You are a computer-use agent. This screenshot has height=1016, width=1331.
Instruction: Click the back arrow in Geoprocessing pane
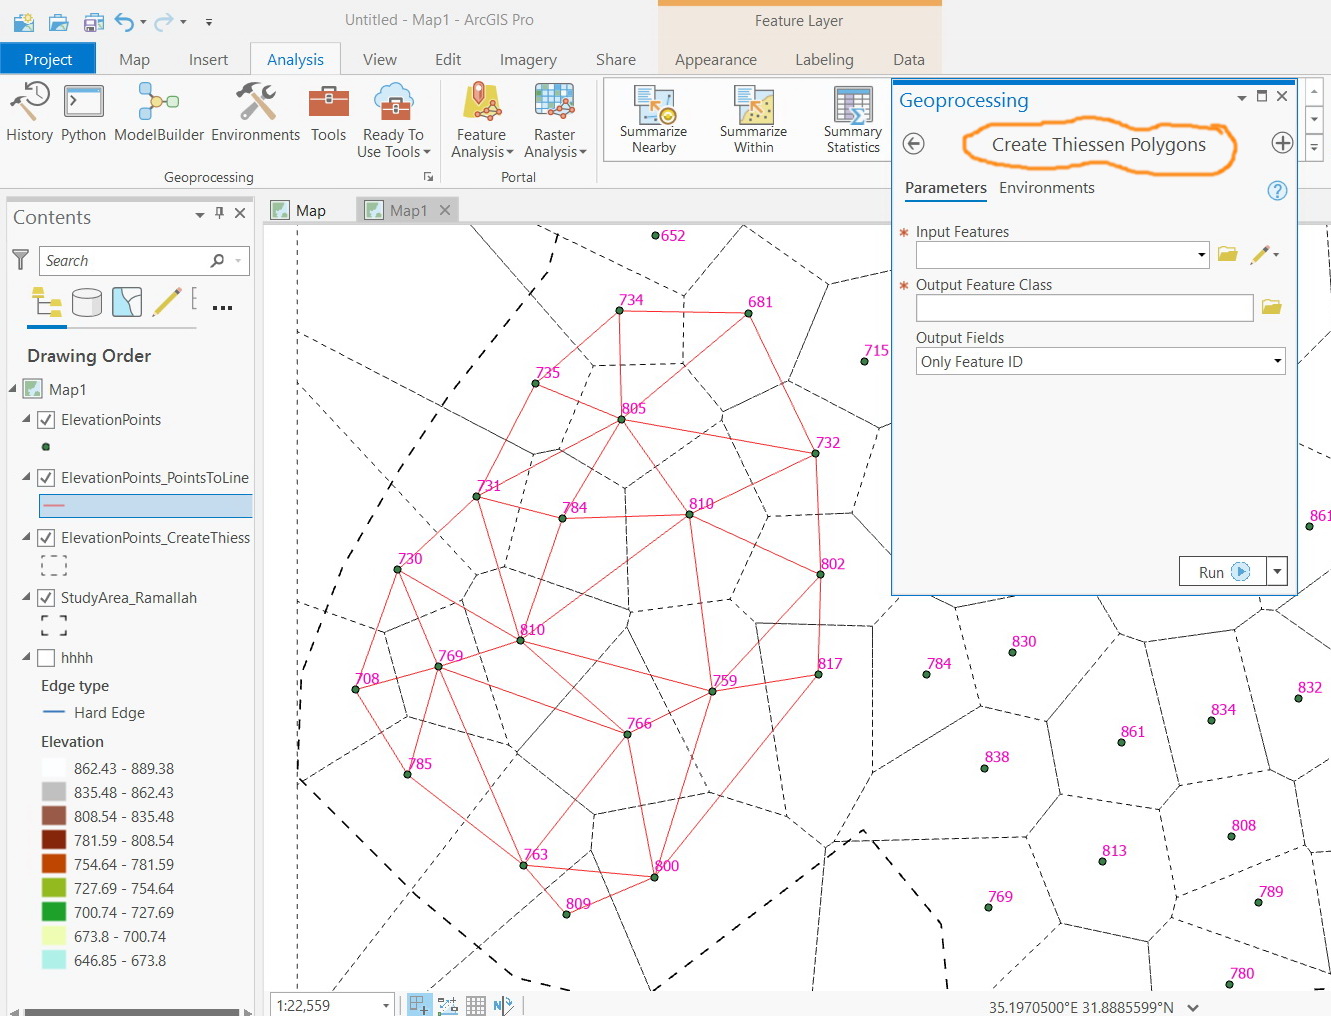point(913,144)
